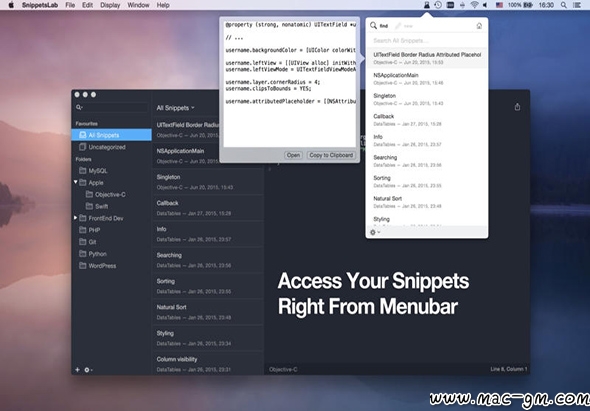
Task: Click the Copy to Clipboard button
Action: (x=331, y=155)
